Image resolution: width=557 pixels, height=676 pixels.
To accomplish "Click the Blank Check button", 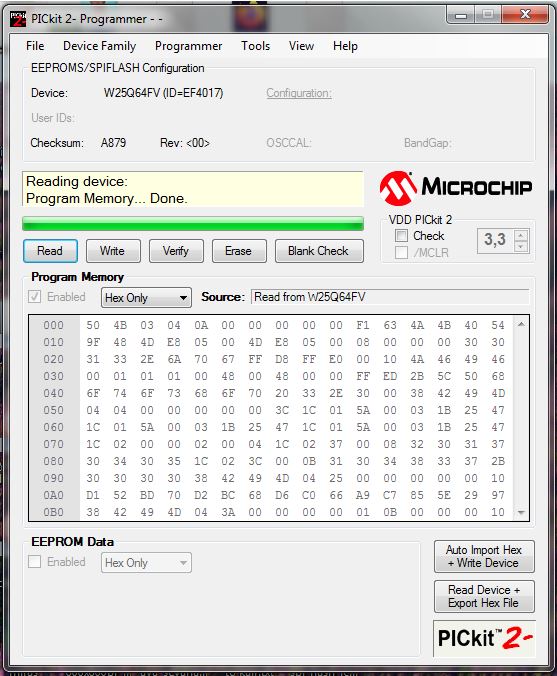I will point(319,251).
